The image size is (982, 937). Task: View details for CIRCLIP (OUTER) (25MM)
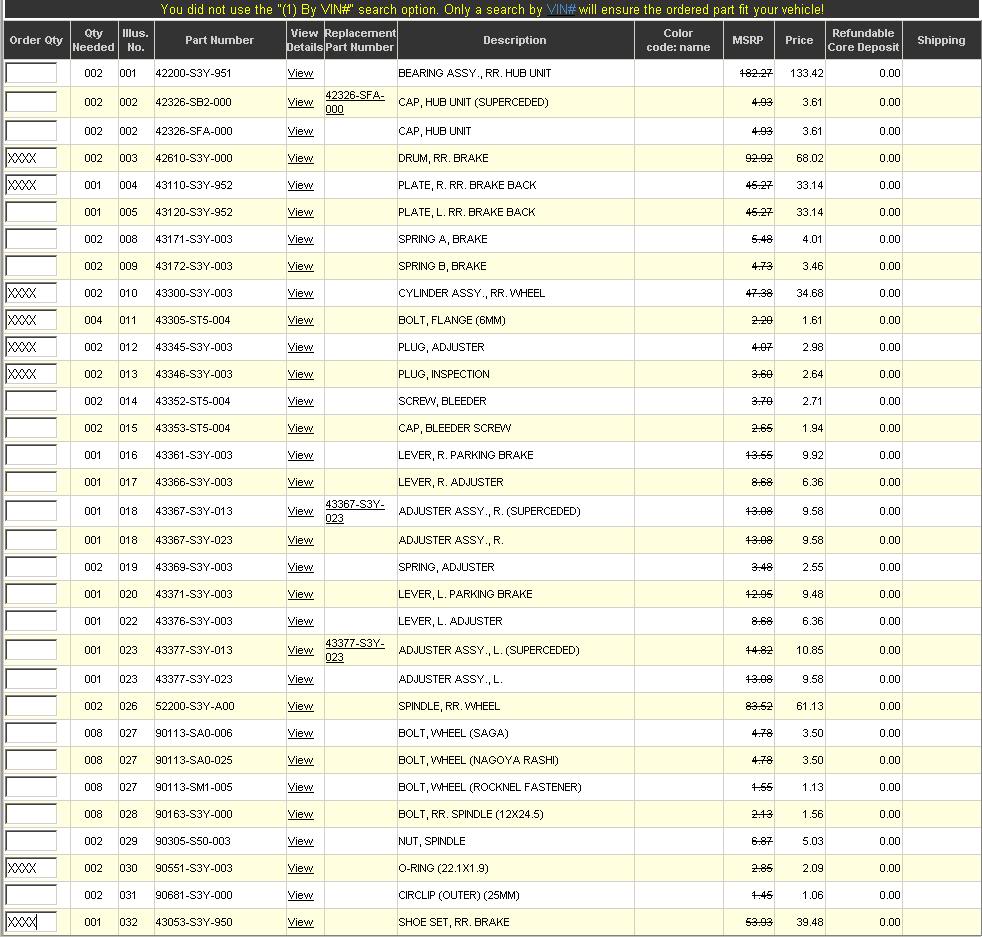click(x=300, y=895)
